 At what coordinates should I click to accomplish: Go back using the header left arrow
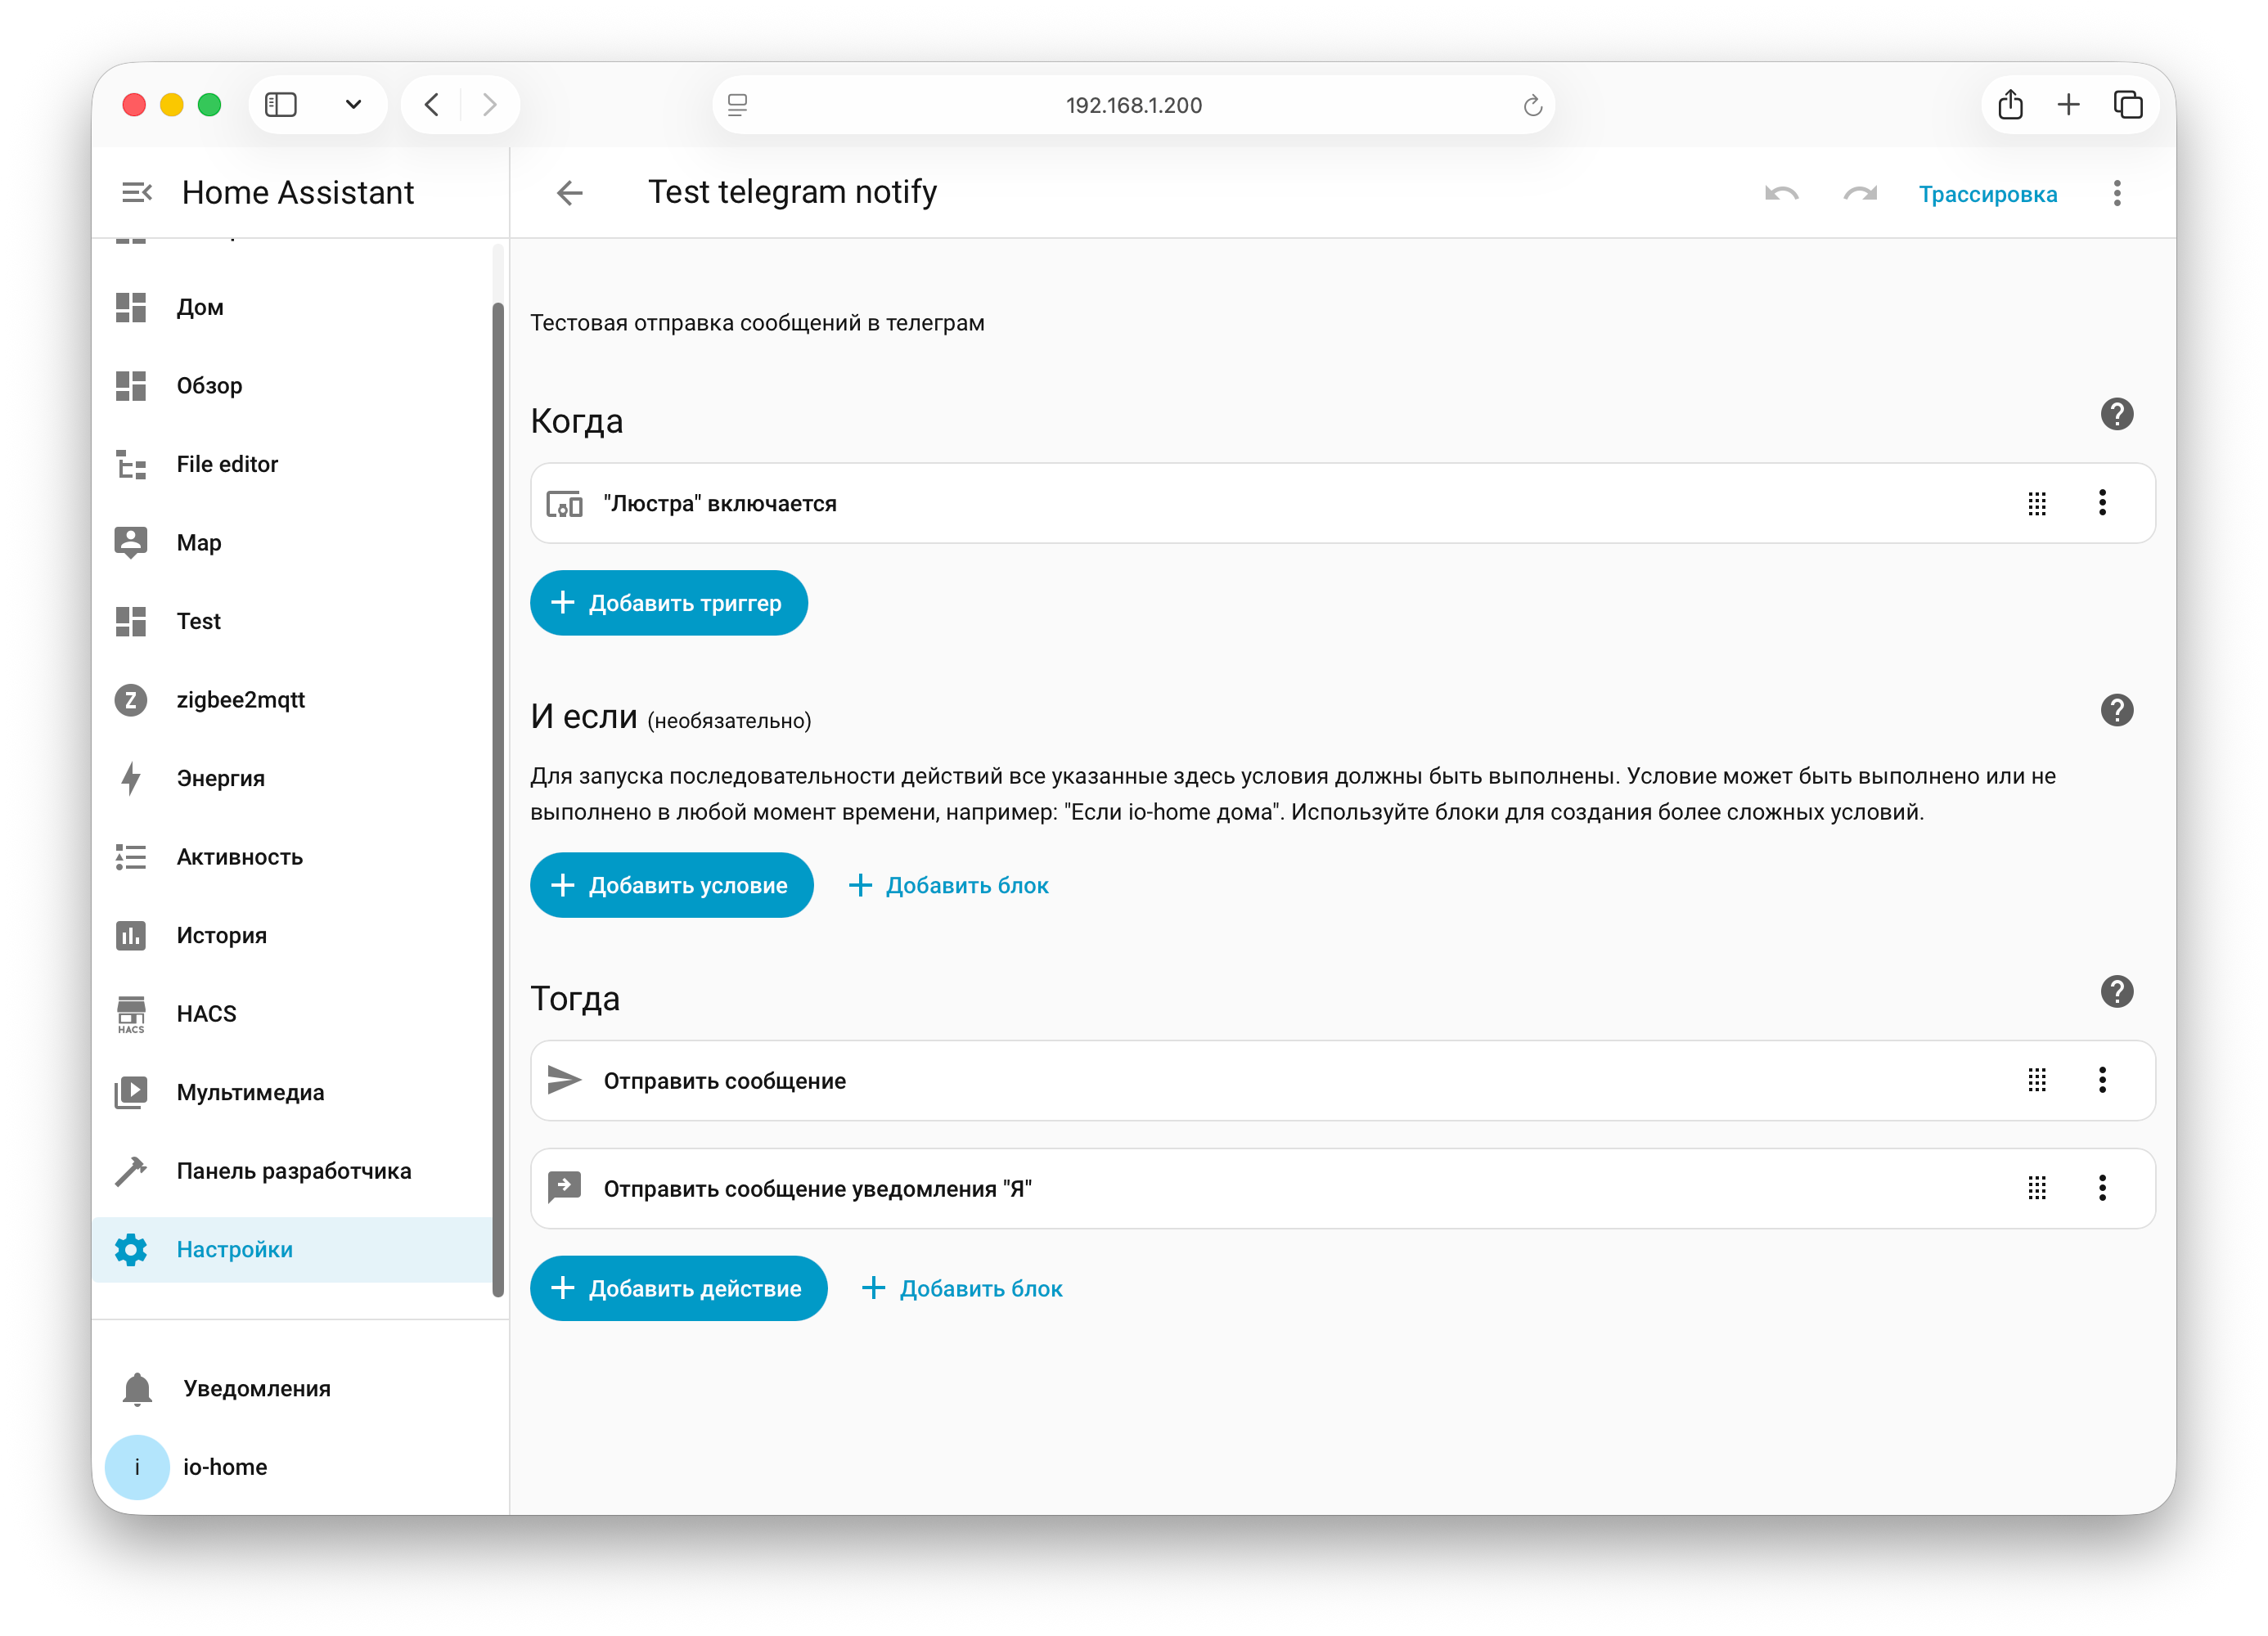coord(569,193)
